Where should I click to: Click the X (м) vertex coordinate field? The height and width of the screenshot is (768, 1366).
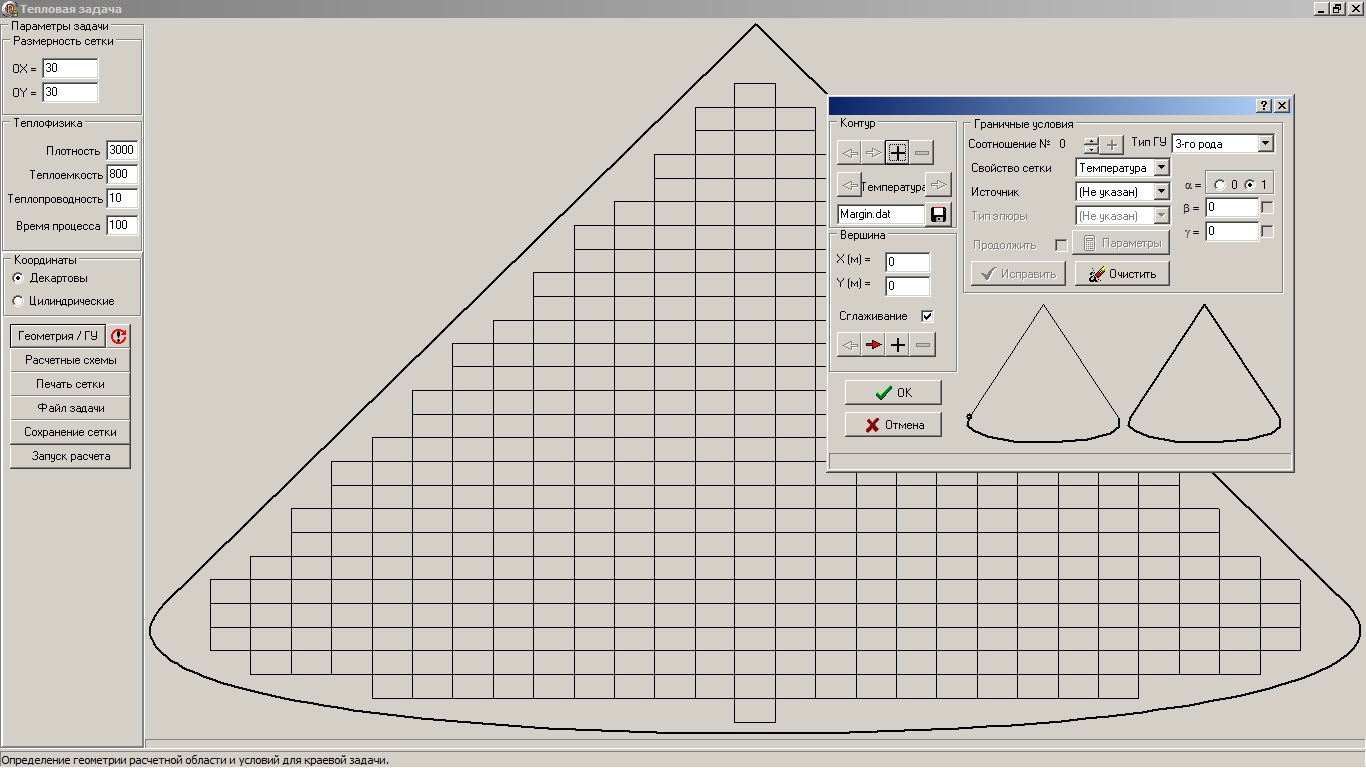[907, 262]
